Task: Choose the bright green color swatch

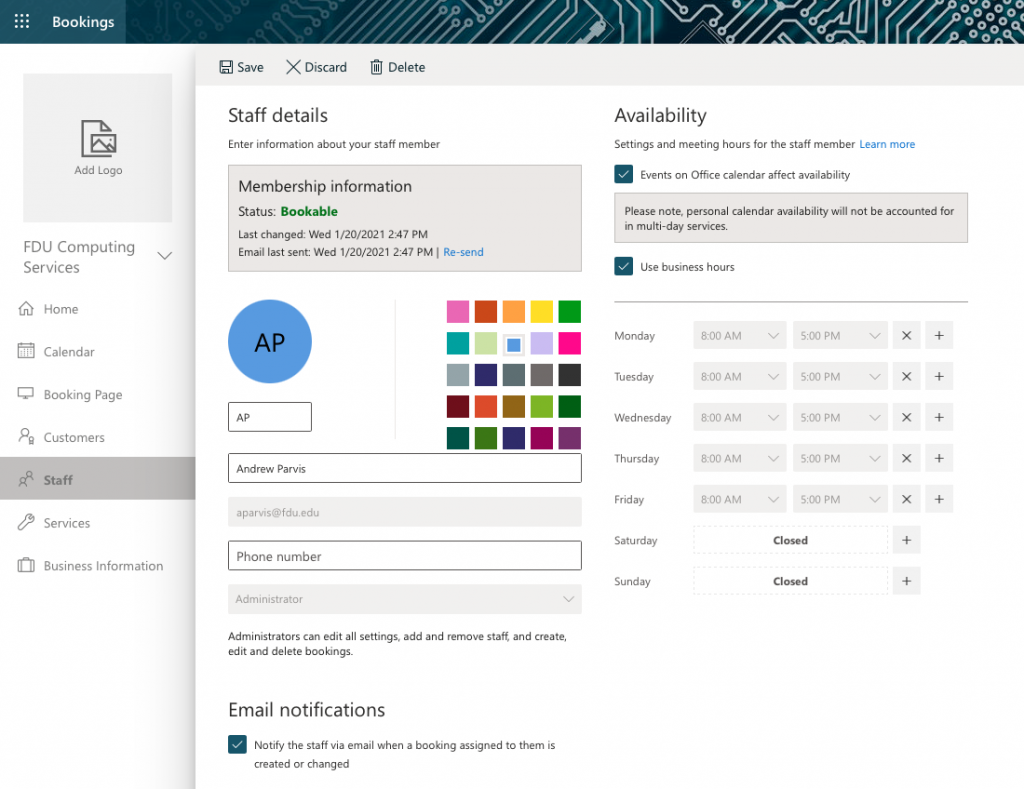Action: pyautogui.click(x=569, y=312)
